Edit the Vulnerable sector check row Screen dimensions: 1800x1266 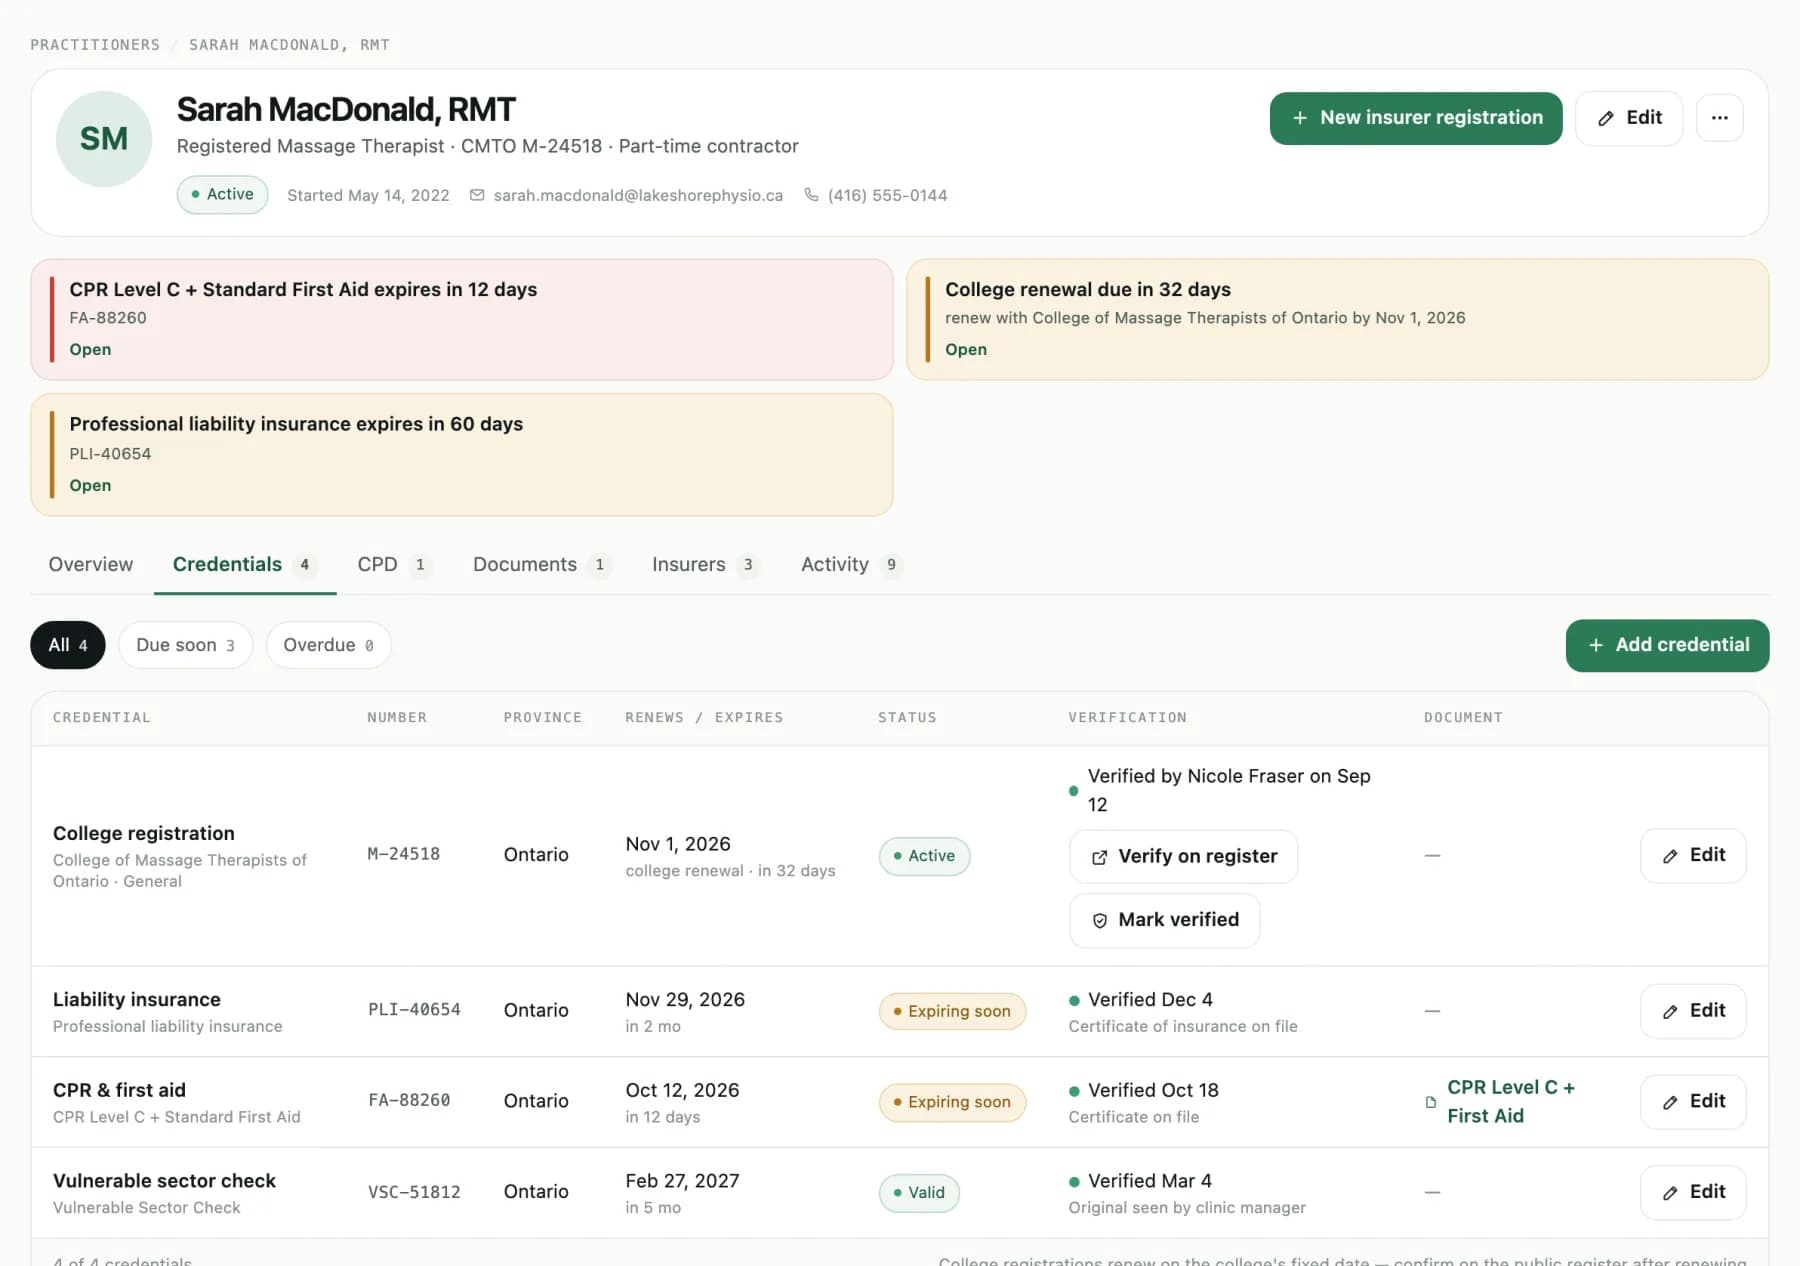1693,1192
